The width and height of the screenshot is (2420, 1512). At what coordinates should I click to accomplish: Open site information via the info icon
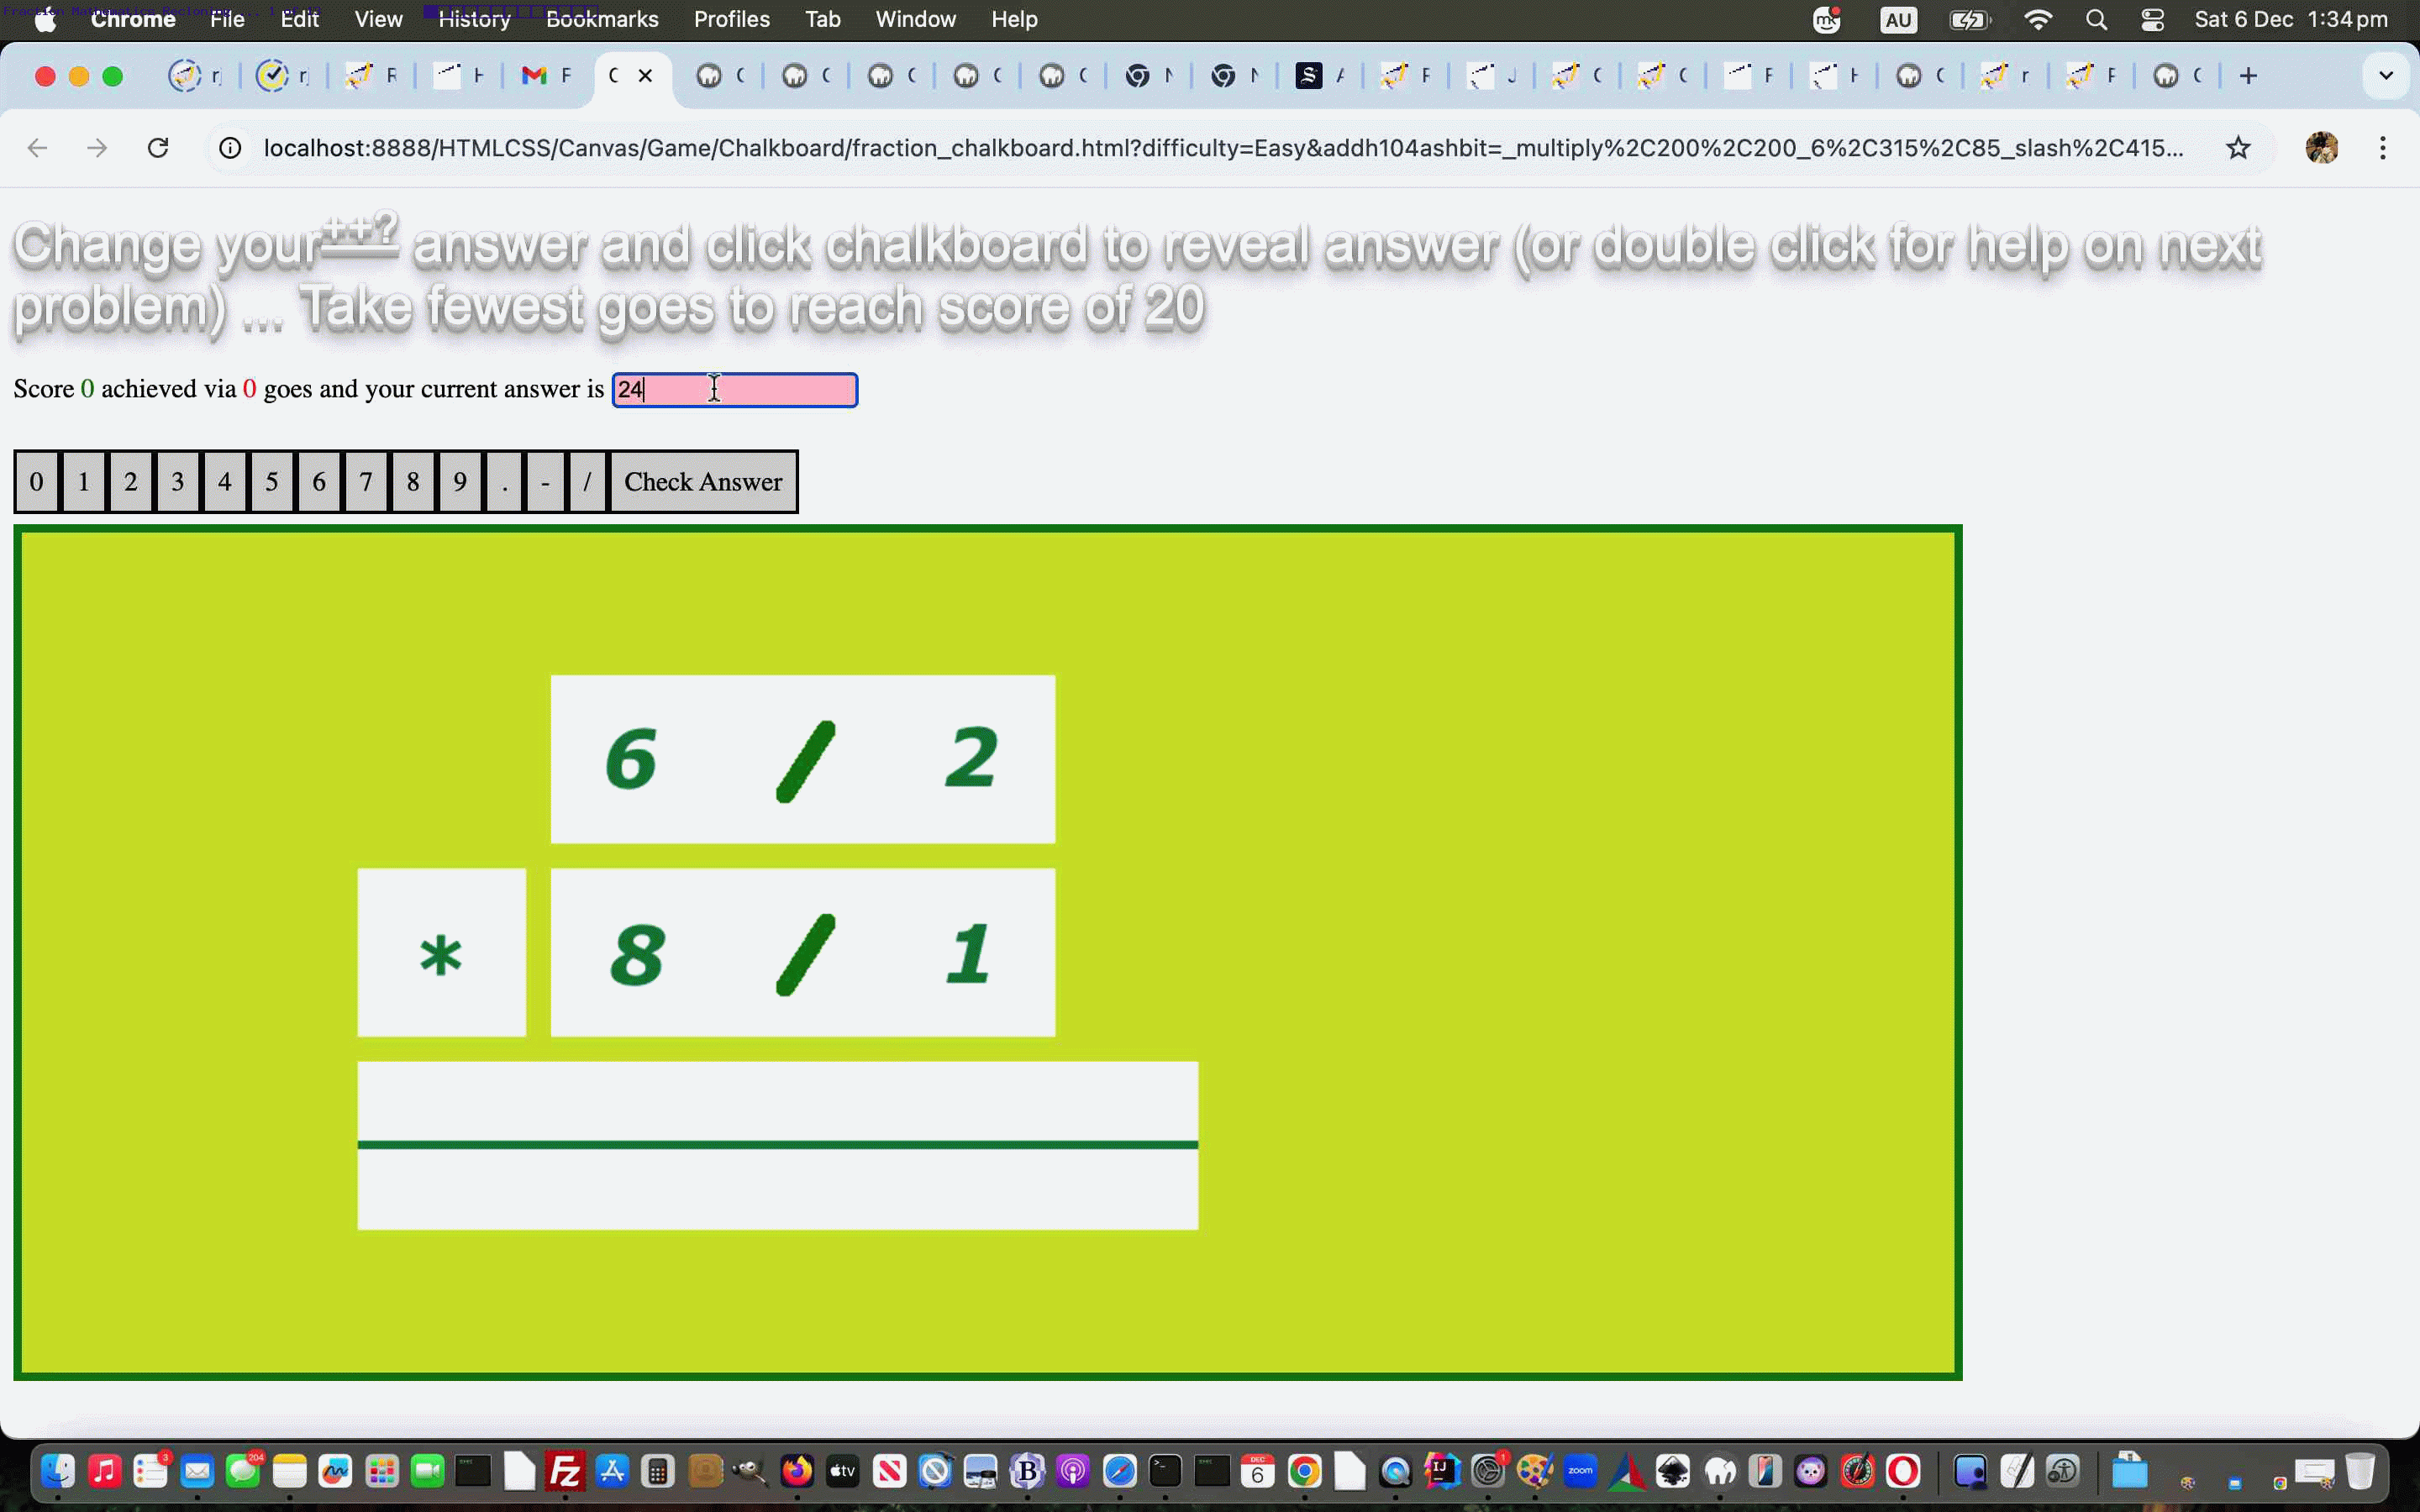230,147
